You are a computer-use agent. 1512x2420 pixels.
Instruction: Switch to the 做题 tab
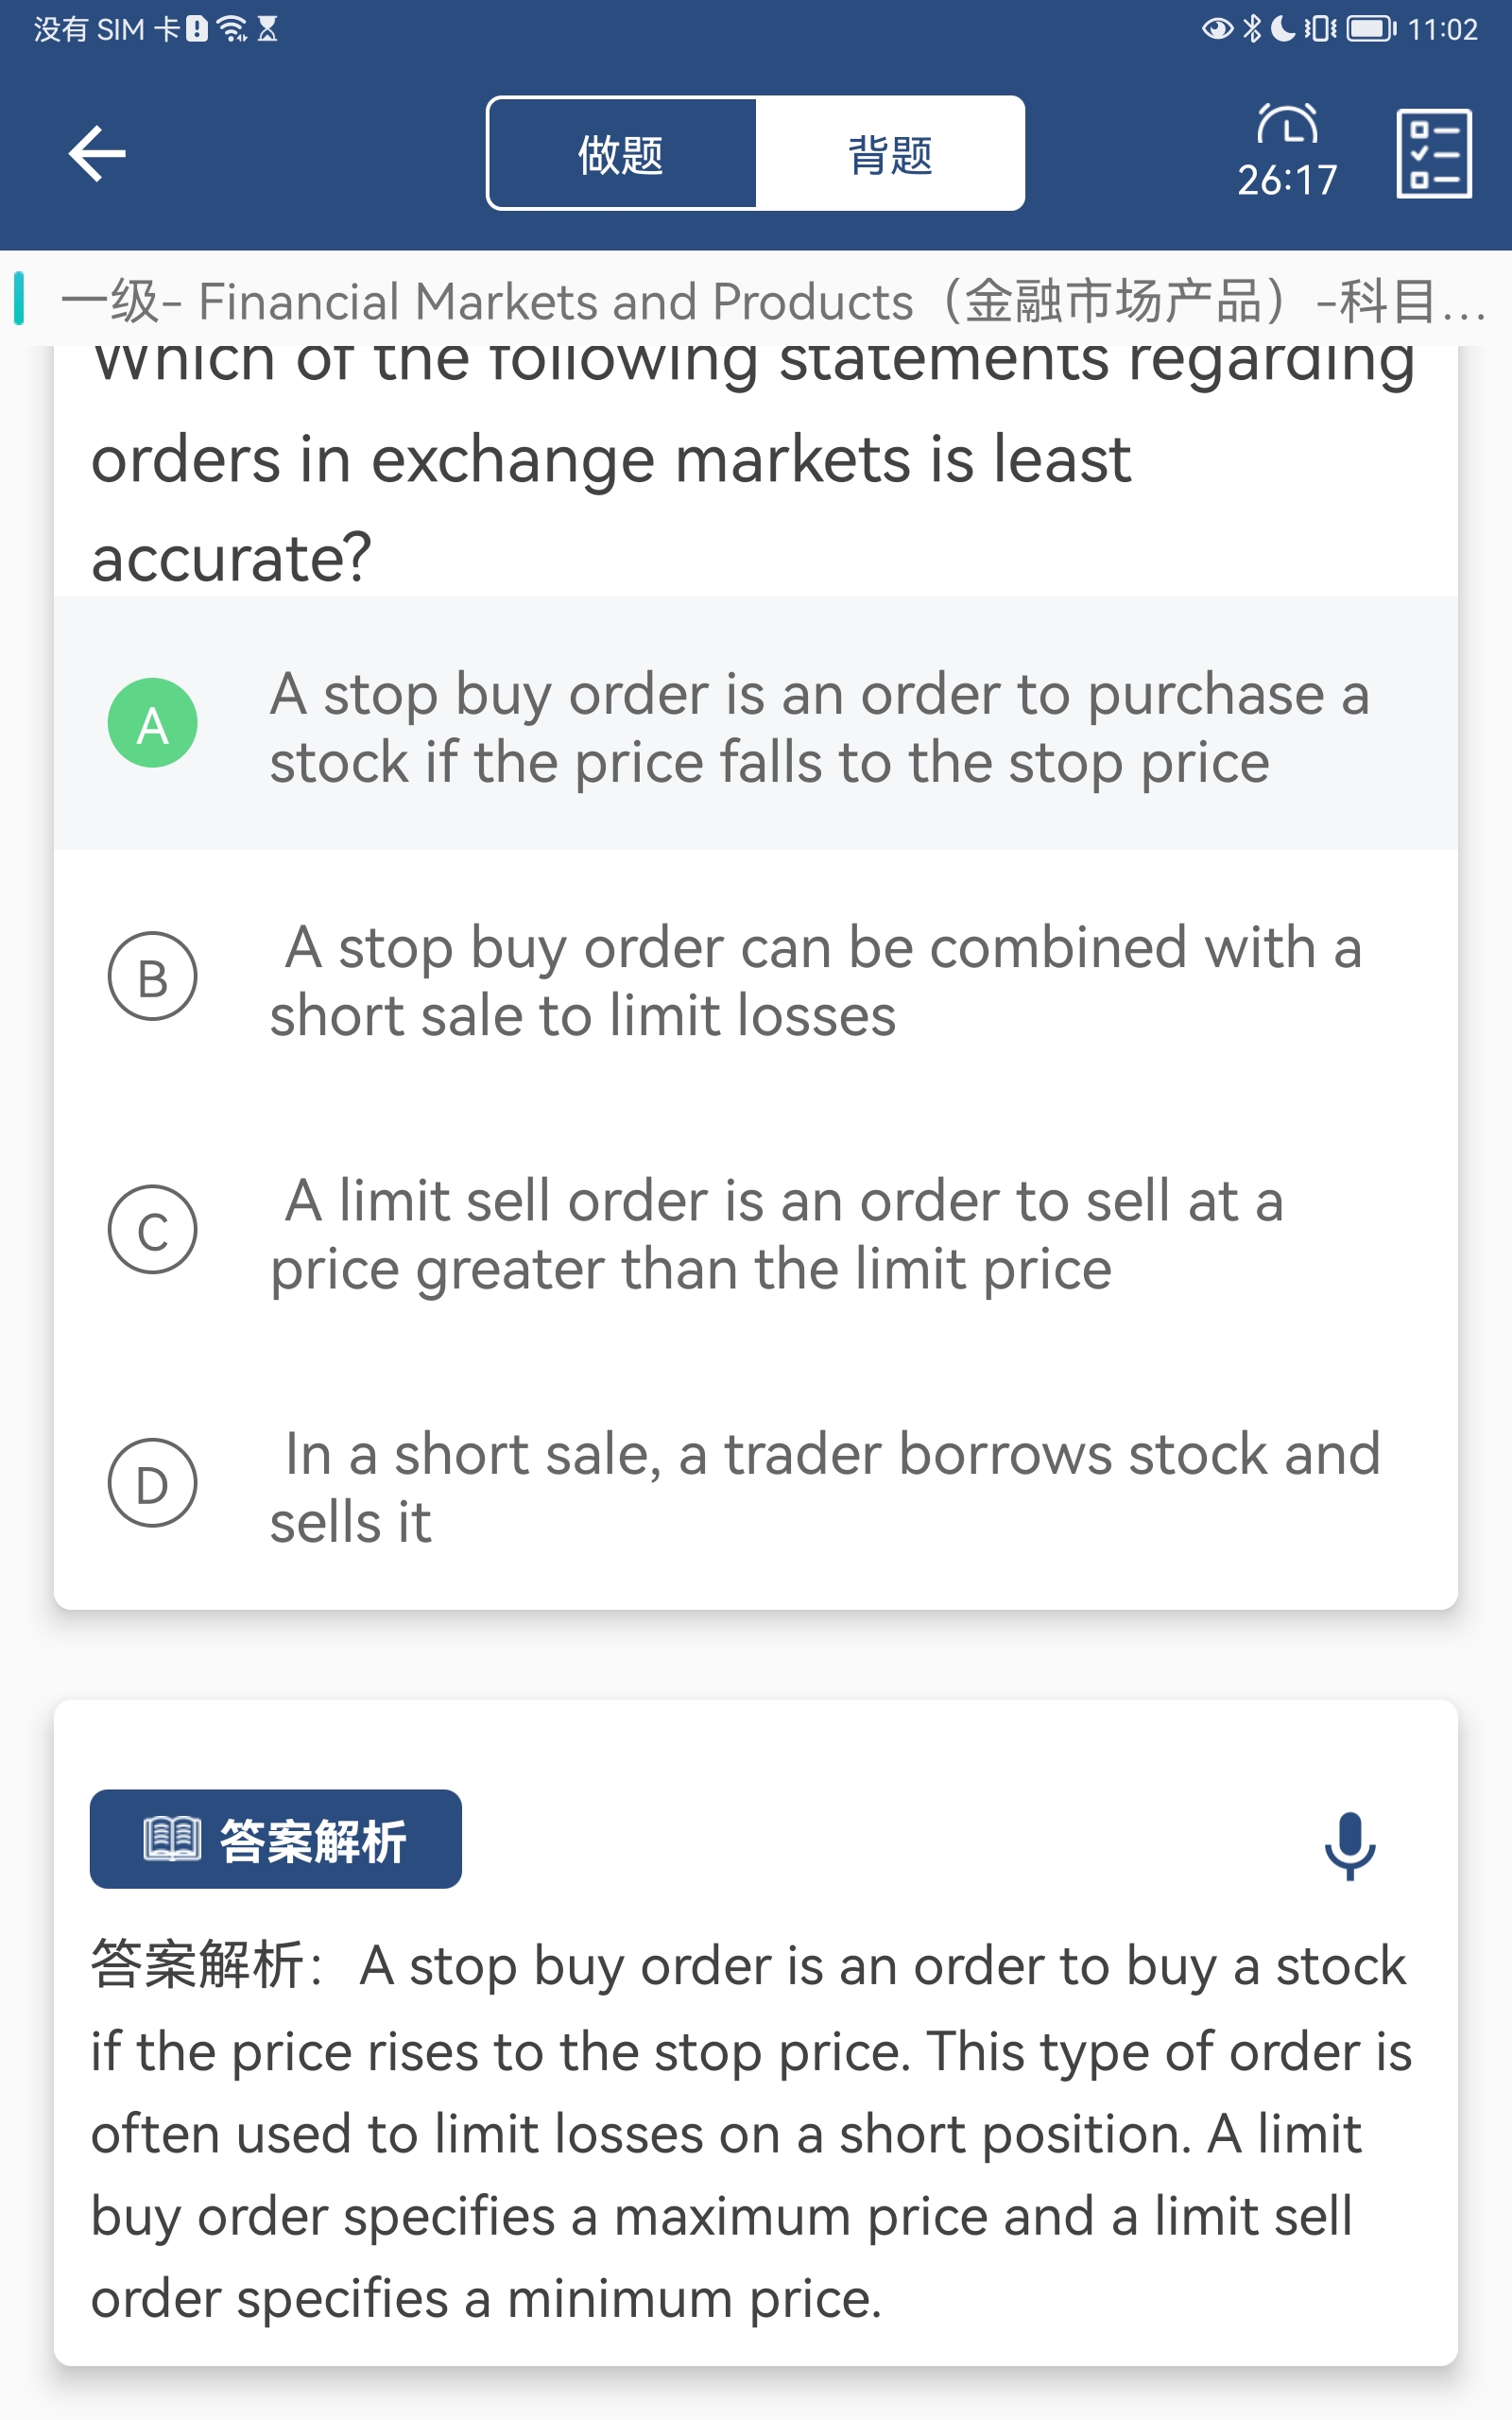coord(621,154)
